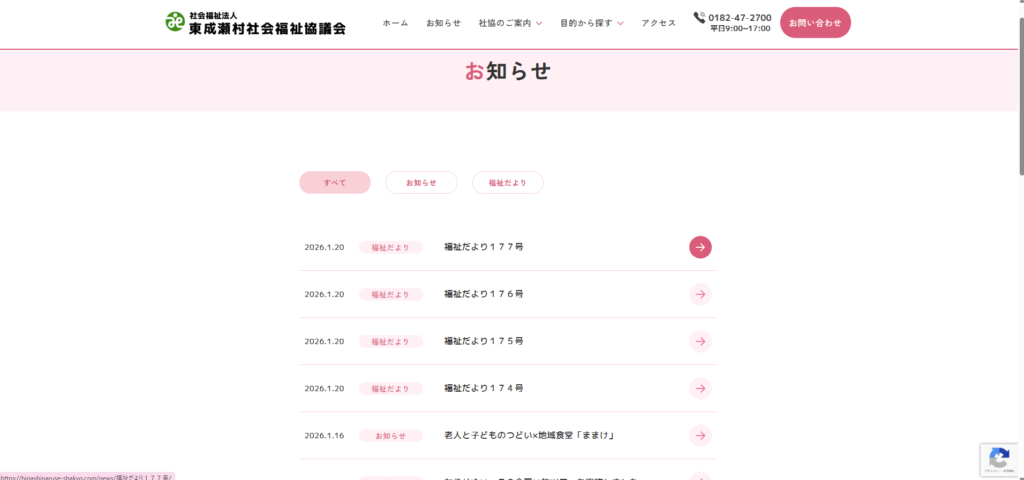Image resolution: width=1024 pixels, height=480 pixels.
Task: Expand the 社協のご案内 dropdown menu
Action: pyautogui.click(x=510, y=23)
